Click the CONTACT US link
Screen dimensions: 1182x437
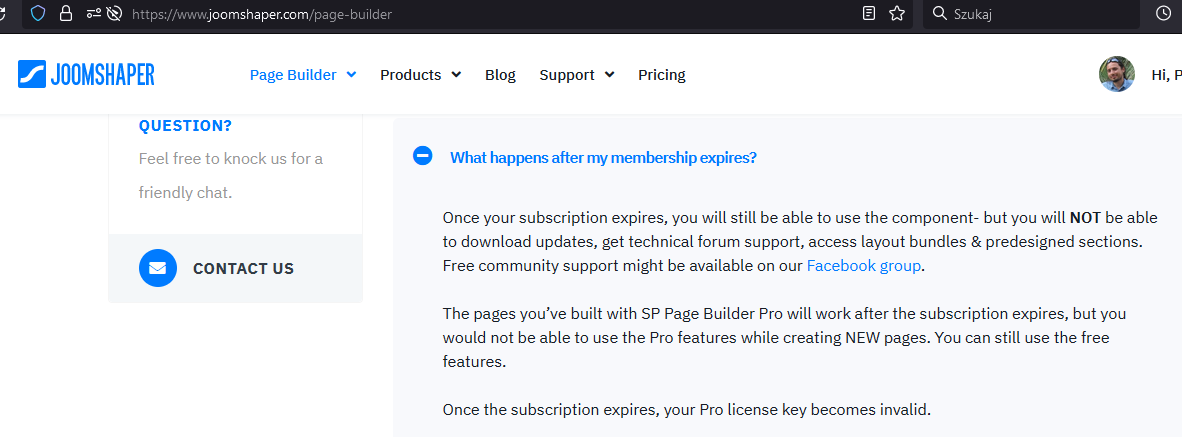pos(243,268)
